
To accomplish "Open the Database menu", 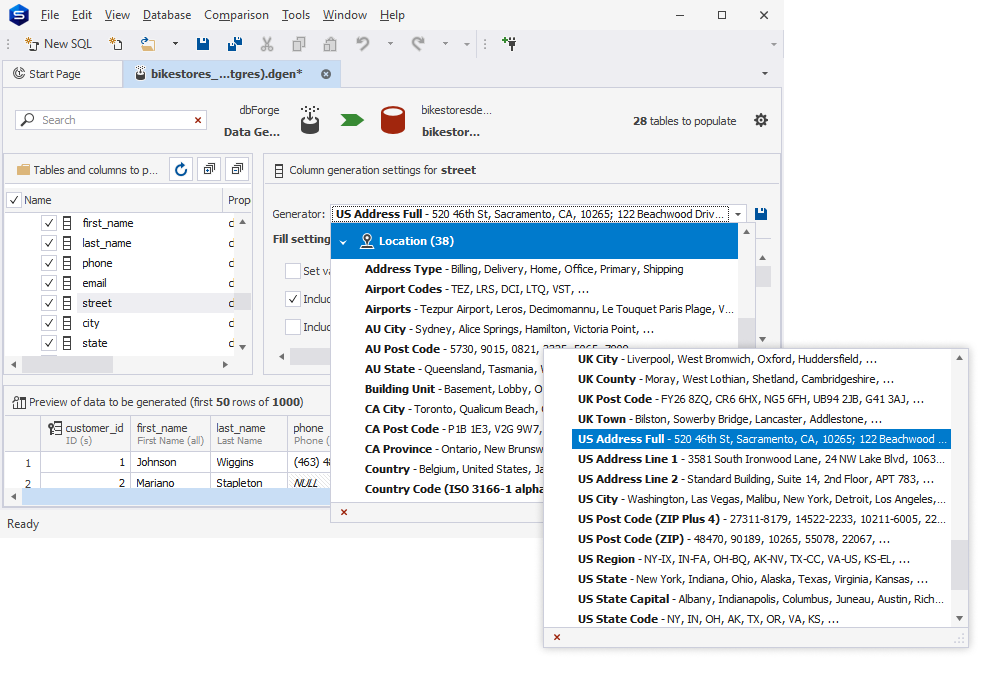I will point(166,14).
